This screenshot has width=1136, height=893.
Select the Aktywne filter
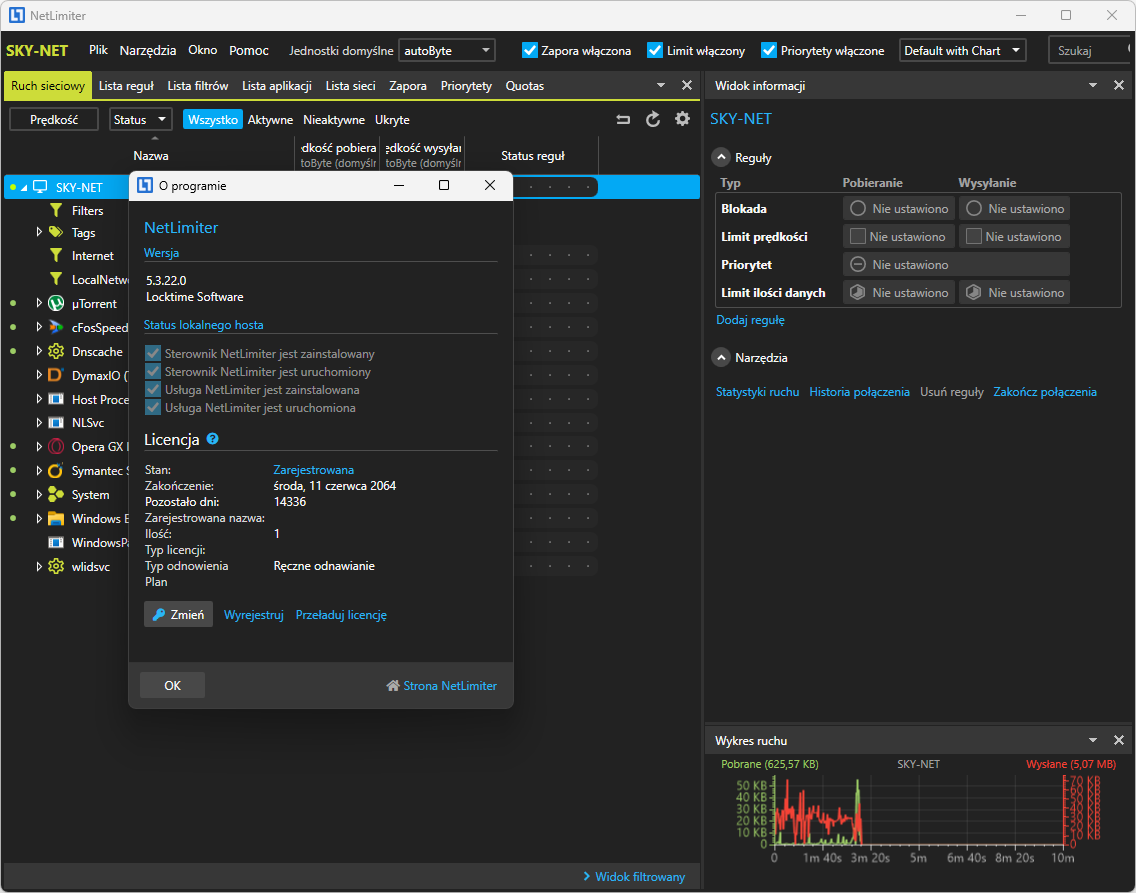[x=270, y=120]
